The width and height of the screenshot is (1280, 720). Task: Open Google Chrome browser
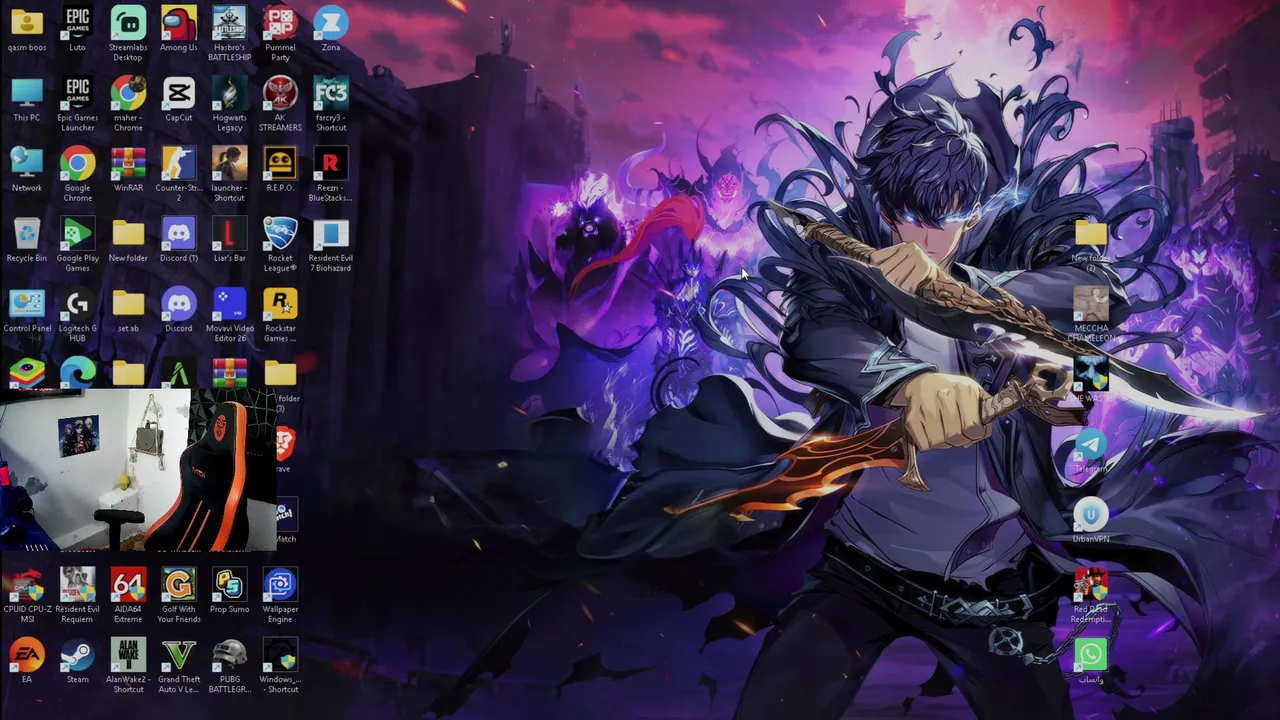(x=77, y=173)
